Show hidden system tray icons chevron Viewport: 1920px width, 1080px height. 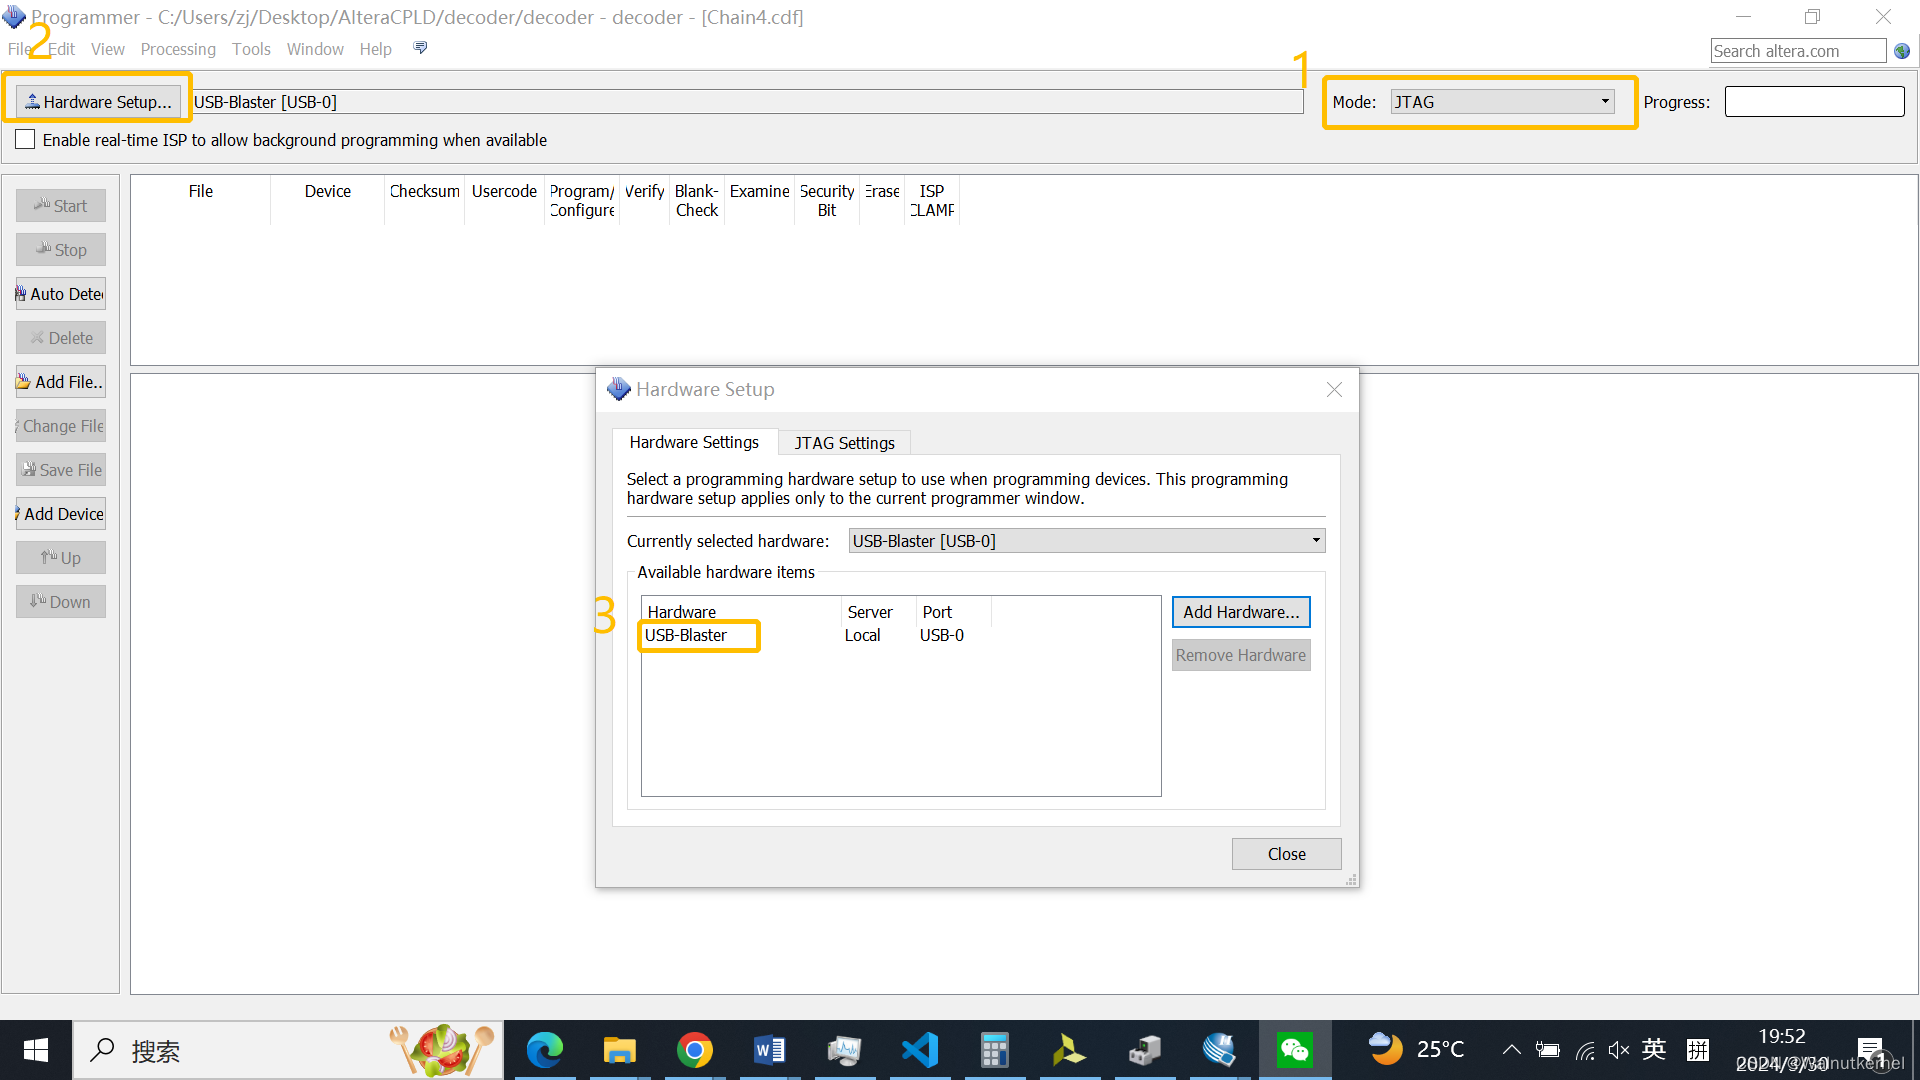pos(1511,1050)
